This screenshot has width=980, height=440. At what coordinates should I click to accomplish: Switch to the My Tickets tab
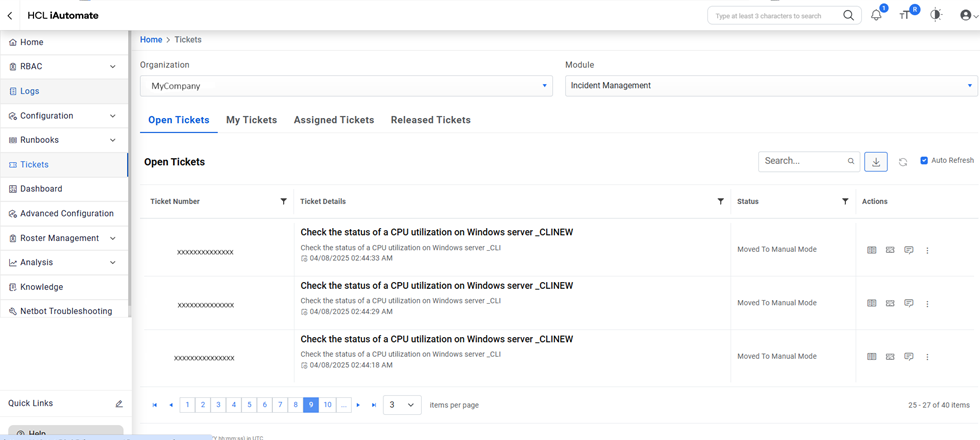coord(251,120)
